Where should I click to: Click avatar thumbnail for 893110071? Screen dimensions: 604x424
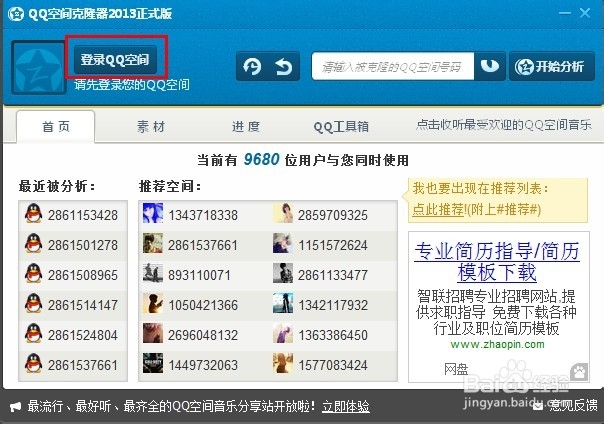pyautogui.click(x=153, y=273)
